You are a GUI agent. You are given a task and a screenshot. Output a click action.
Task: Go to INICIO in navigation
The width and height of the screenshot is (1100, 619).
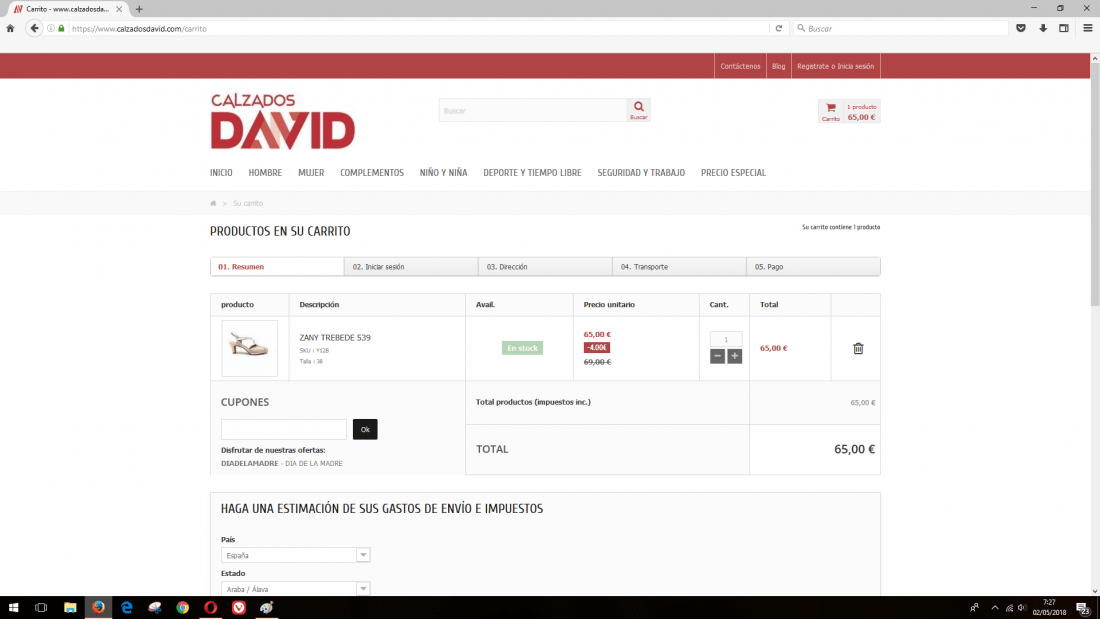pos(221,173)
